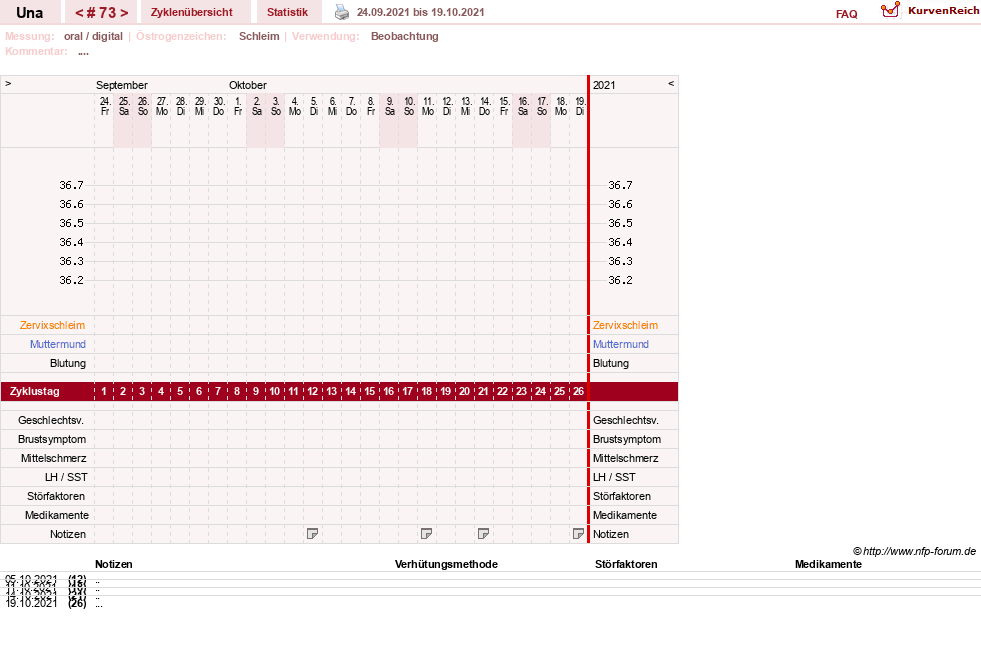
Task: Click right Muttermund row label
Action: pyautogui.click(x=621, y=344)
